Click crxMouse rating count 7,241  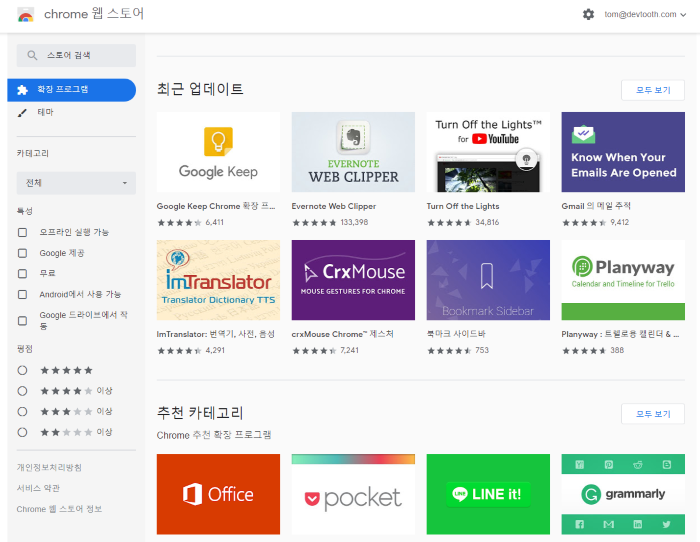pyautogui.click(x=350, y=350)
